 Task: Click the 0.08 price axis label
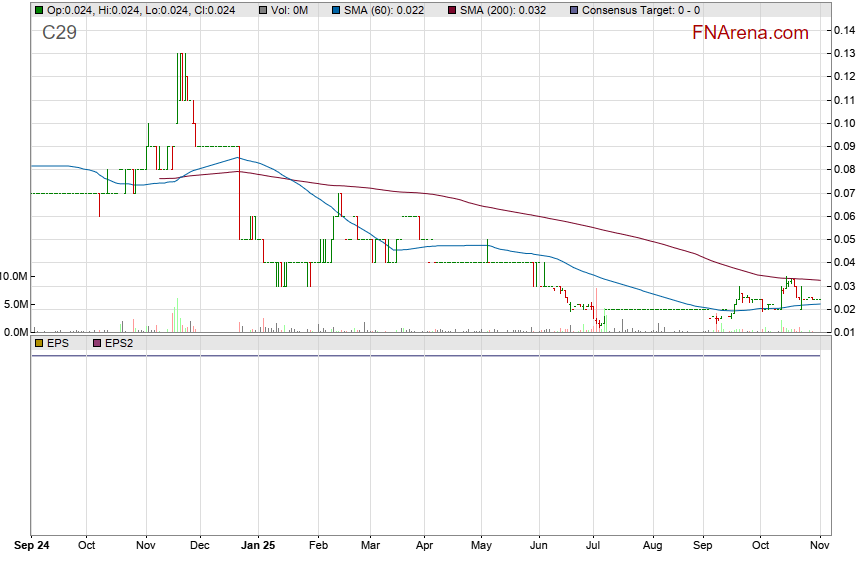842,170
